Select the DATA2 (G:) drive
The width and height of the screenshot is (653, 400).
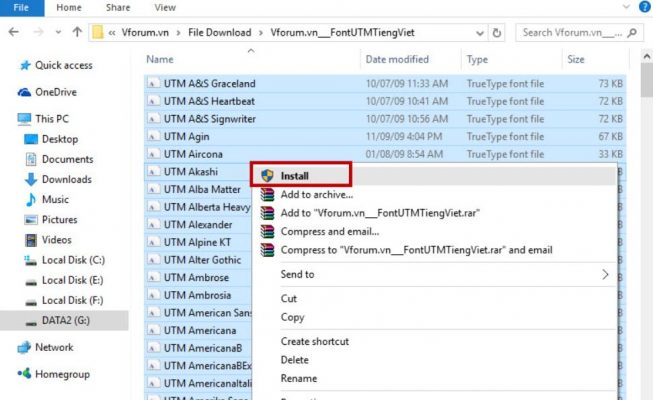tap(64, 320)
